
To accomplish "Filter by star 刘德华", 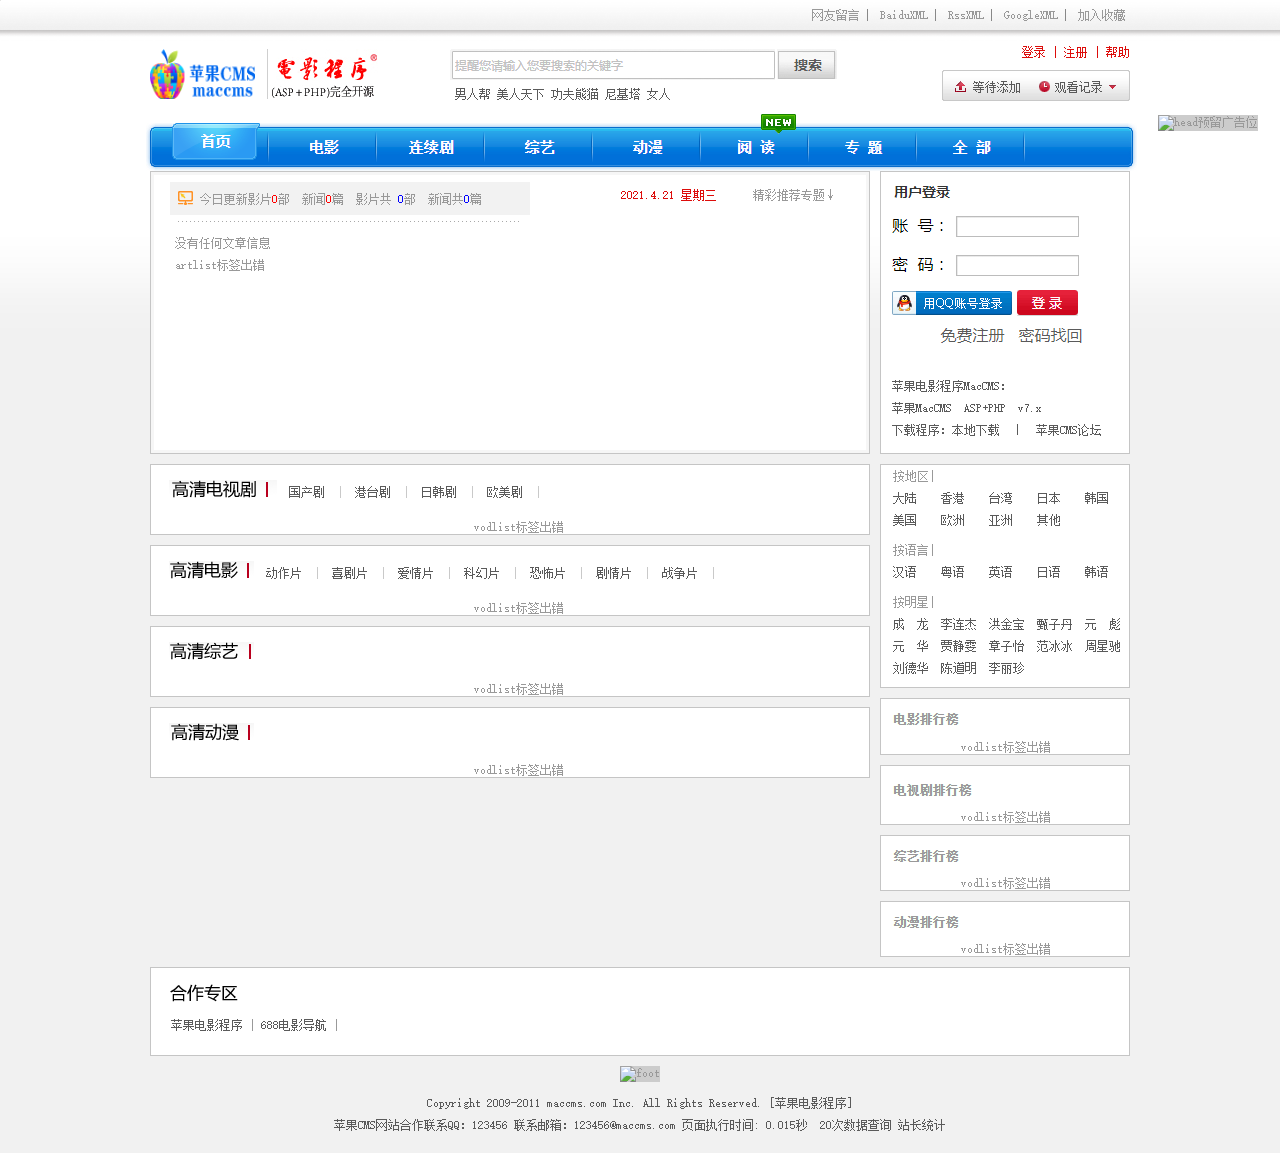I will pyautogui.click(x=910, y=668).
